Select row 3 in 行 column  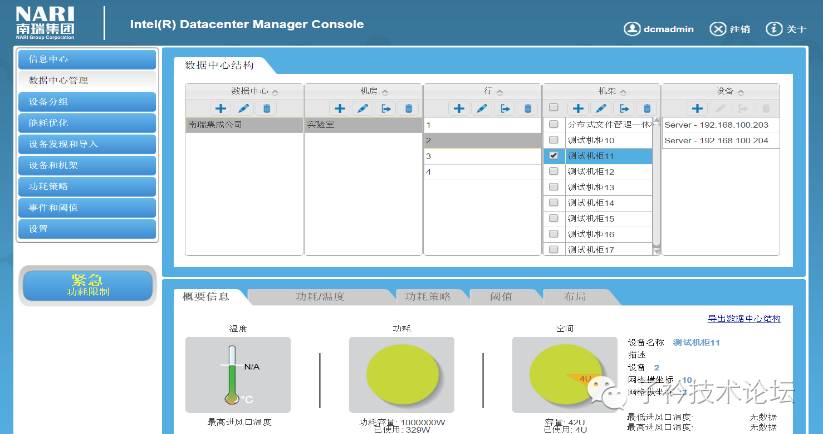pos(482,156)
